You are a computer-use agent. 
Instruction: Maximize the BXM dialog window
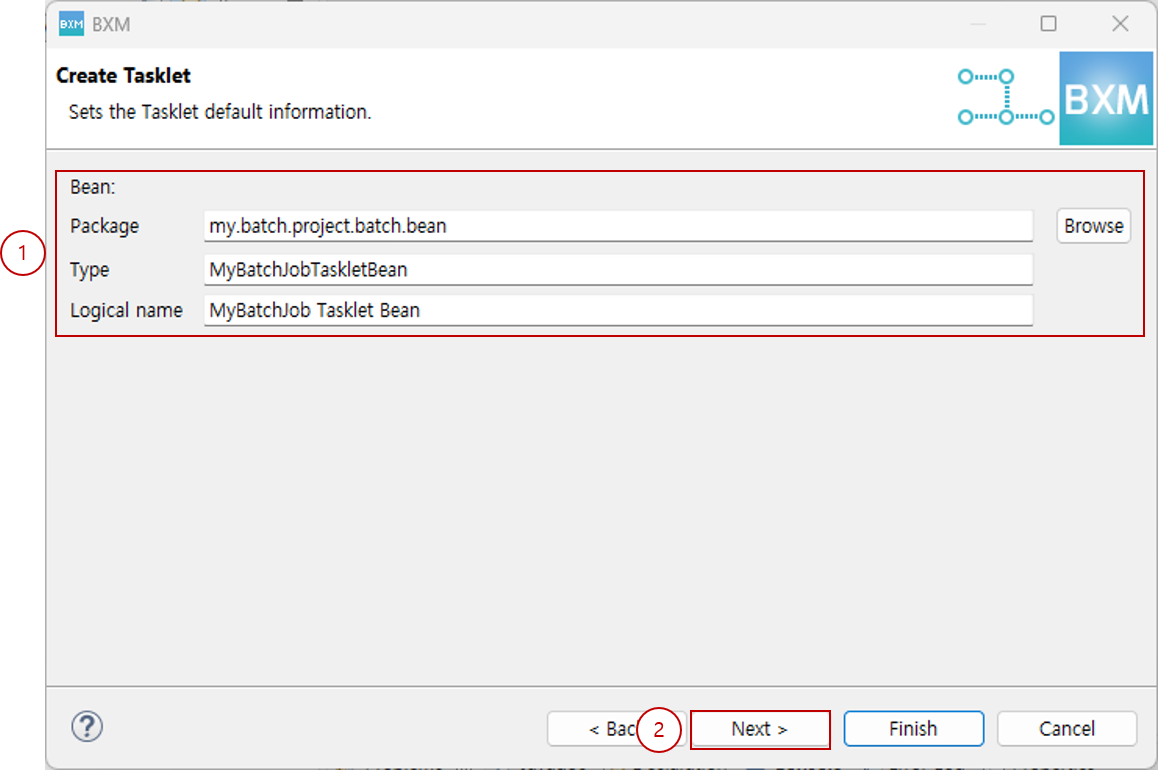(1048, 24)
